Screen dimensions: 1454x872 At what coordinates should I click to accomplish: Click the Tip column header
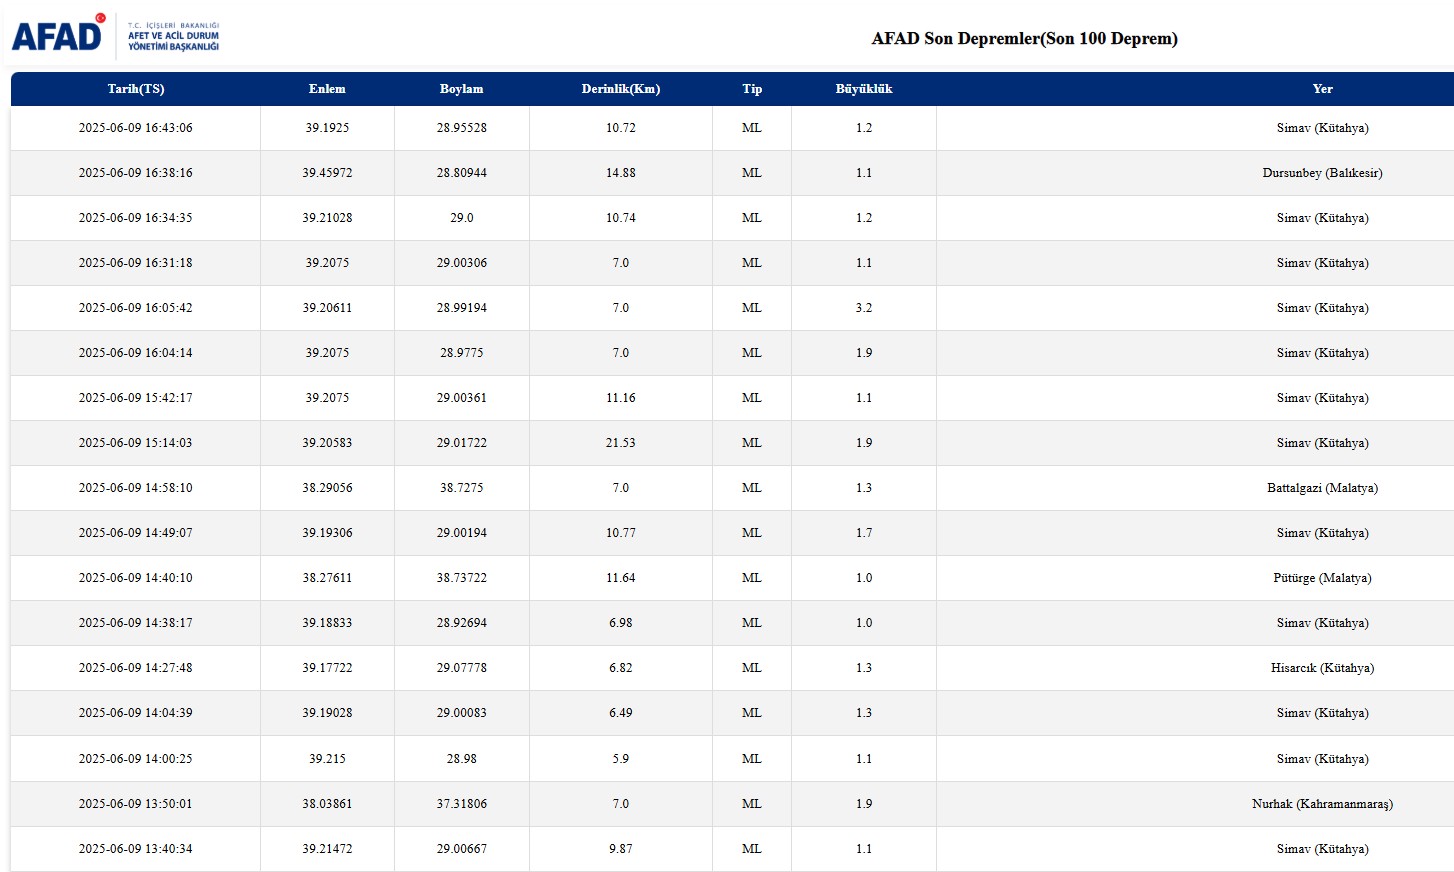pos(752,89)
